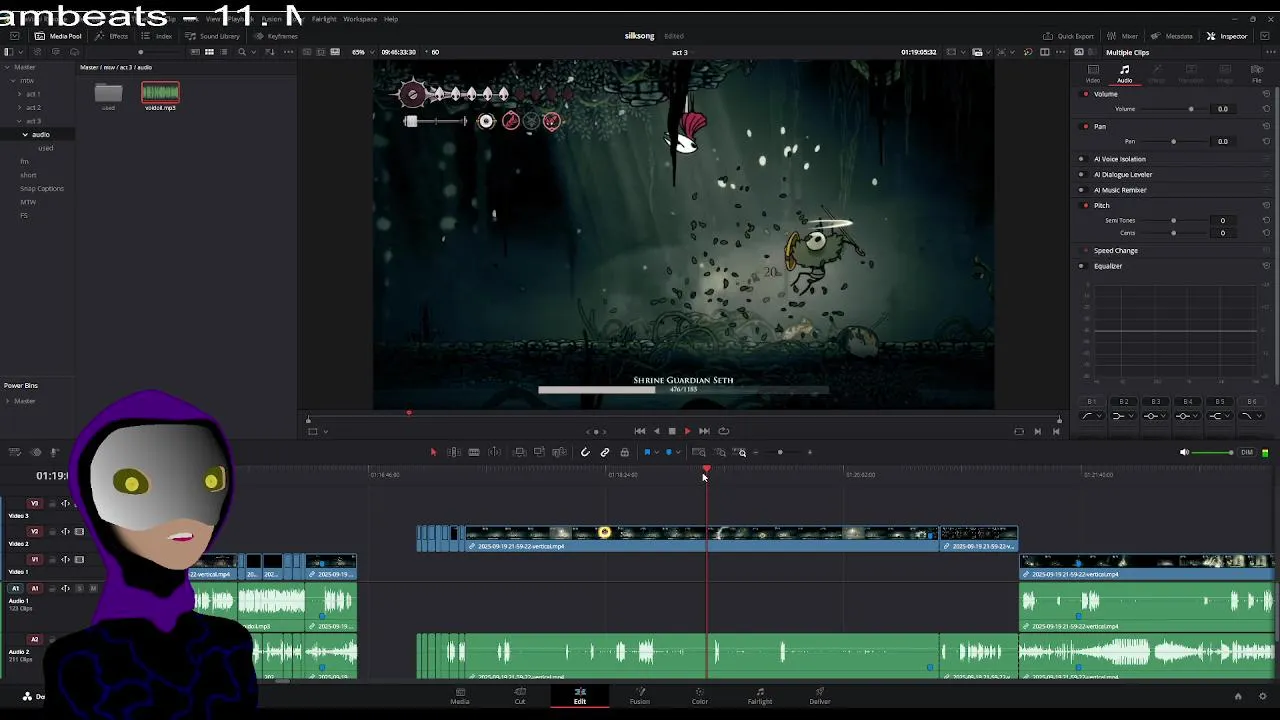Viewport: 1280px width, 720px height.
Task: Open the Keyframes panel
Action: pos(276,36)
